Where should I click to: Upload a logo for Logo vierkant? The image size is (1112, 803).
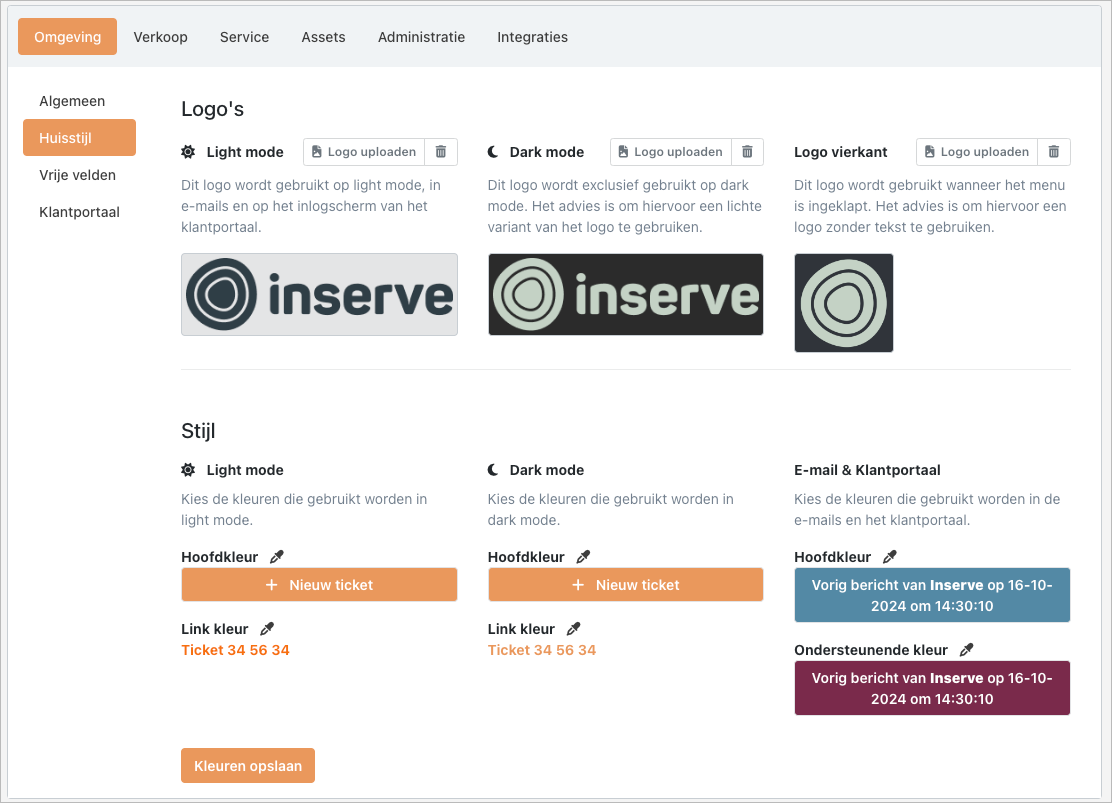[977, 152]
